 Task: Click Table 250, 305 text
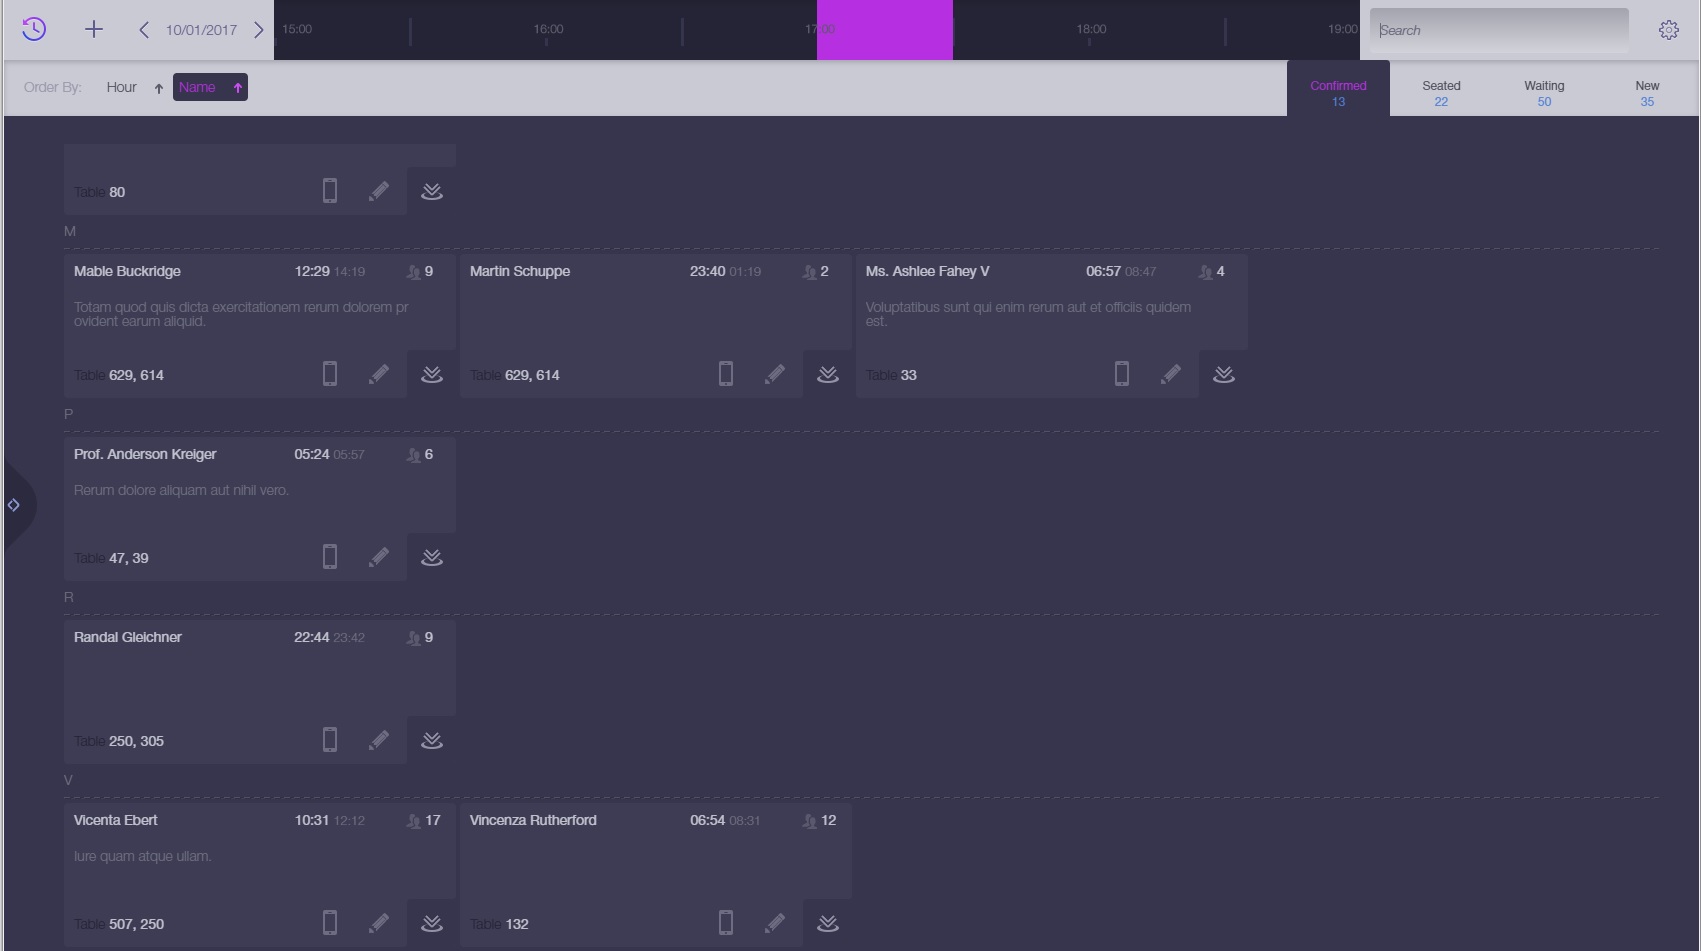coord(119,741)
